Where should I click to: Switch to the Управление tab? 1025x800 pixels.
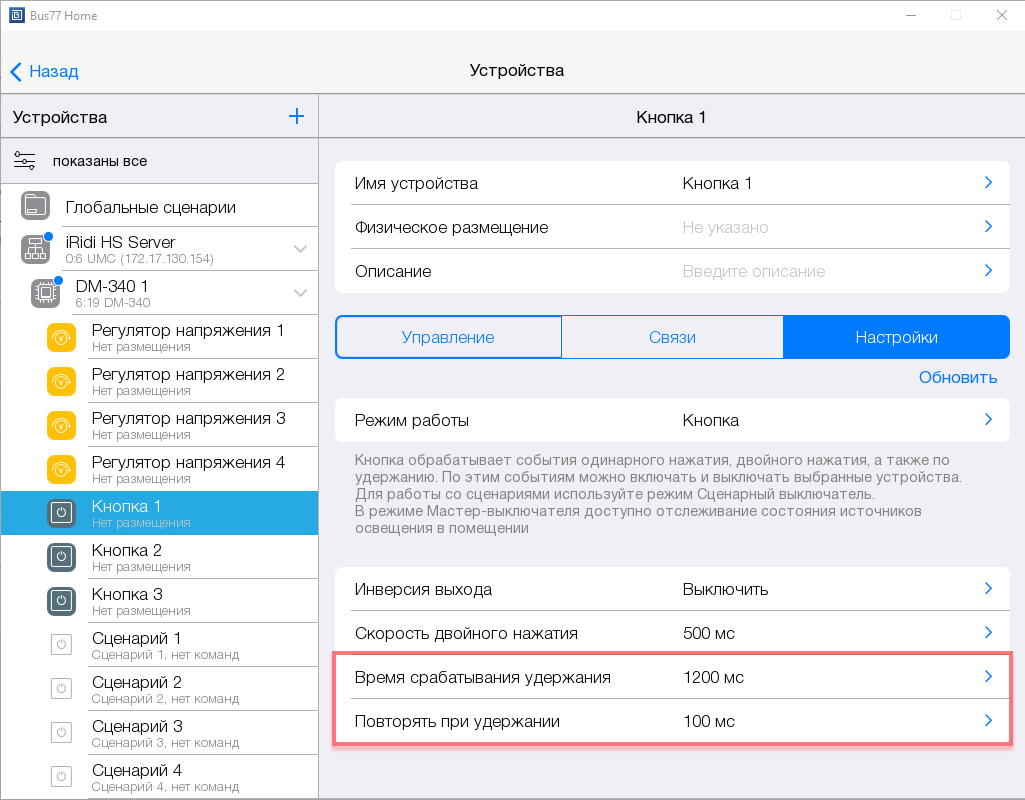coord(448,337)
